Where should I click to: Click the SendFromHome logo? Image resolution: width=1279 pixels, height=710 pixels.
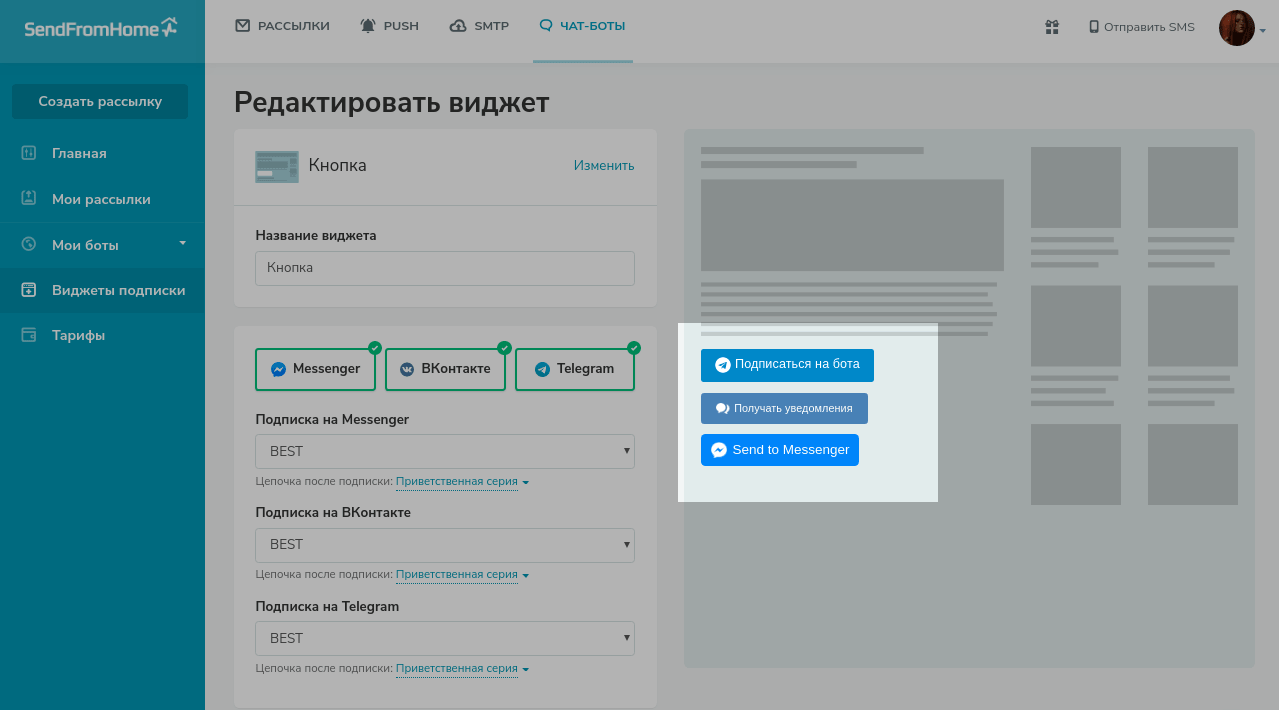point(101,28)
